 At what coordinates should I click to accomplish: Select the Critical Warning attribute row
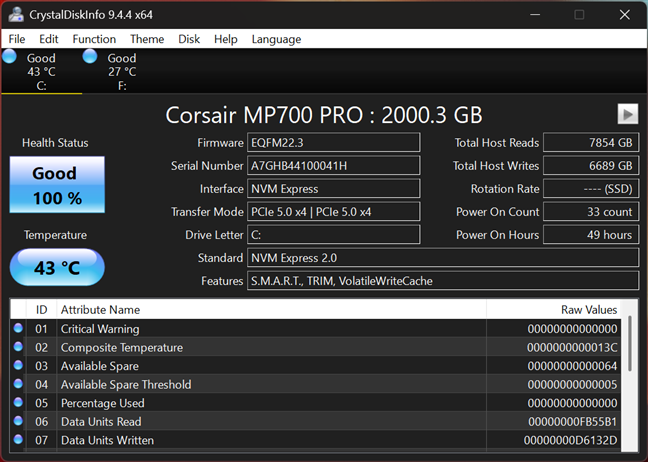pos(316,329)
